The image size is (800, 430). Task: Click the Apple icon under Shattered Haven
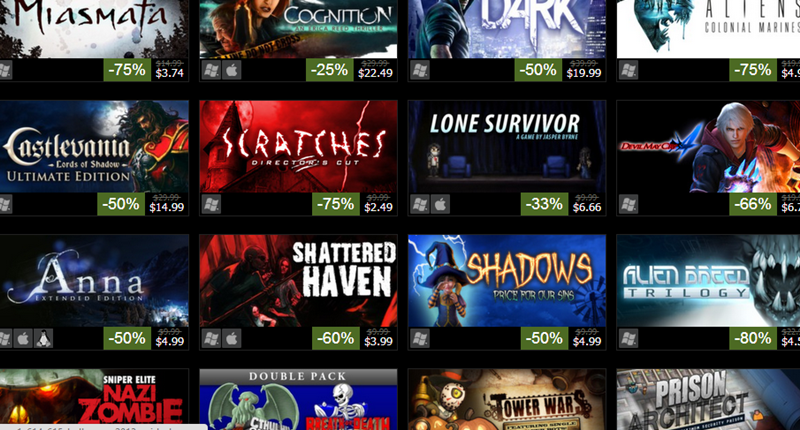click(232, 339)
